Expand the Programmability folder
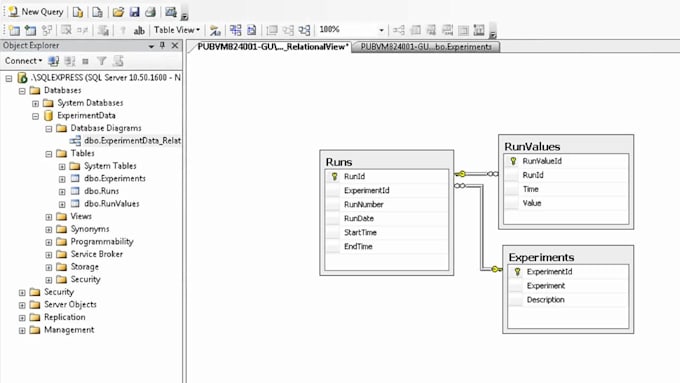Screen dimensions: 680x383 (x=49, y=242)
